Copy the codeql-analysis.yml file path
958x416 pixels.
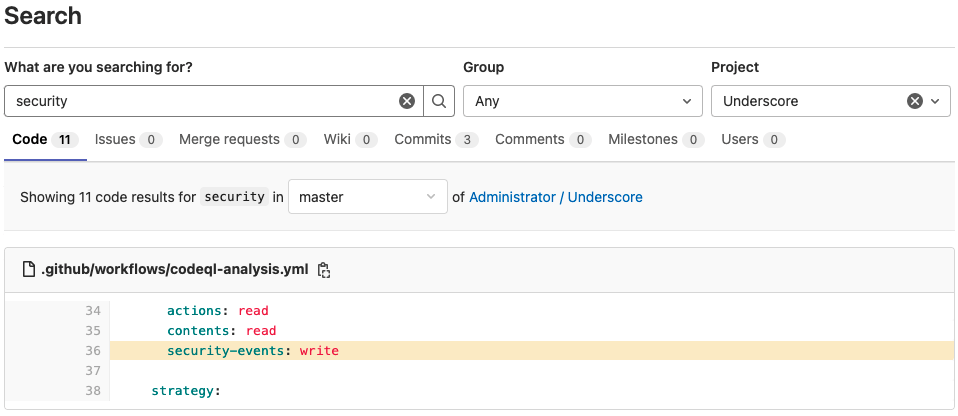coord(324,270)
